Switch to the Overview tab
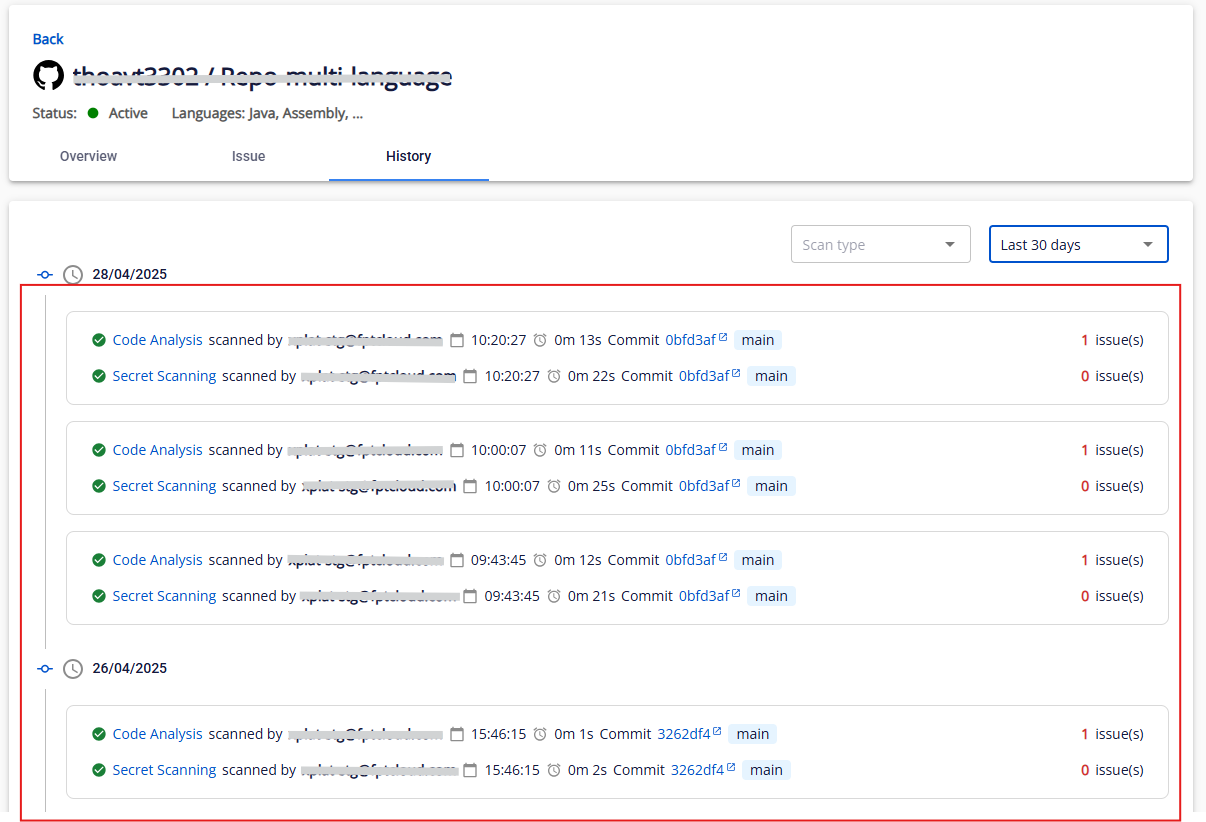Viewport: 1206px width, 822px height. [88, 156]
